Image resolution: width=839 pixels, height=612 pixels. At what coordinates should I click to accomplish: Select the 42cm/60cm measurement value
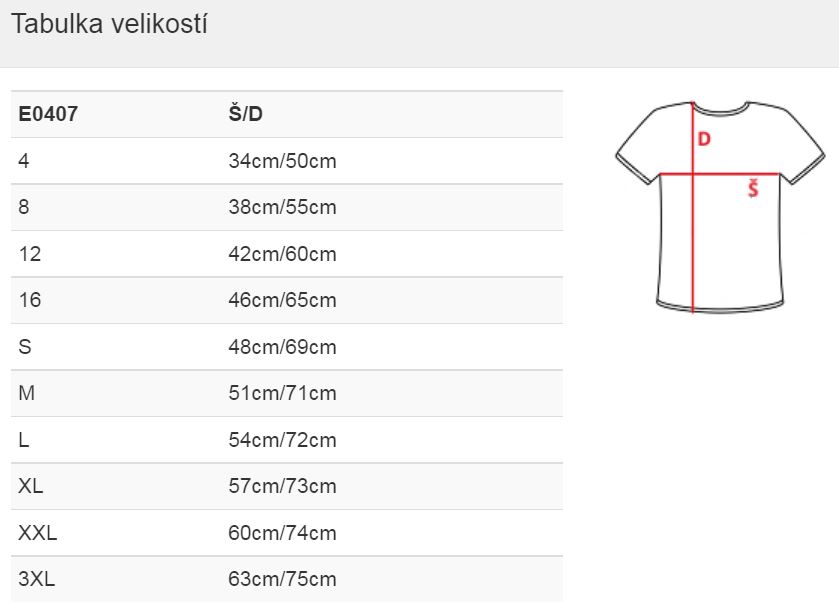(x=283, y=254)
